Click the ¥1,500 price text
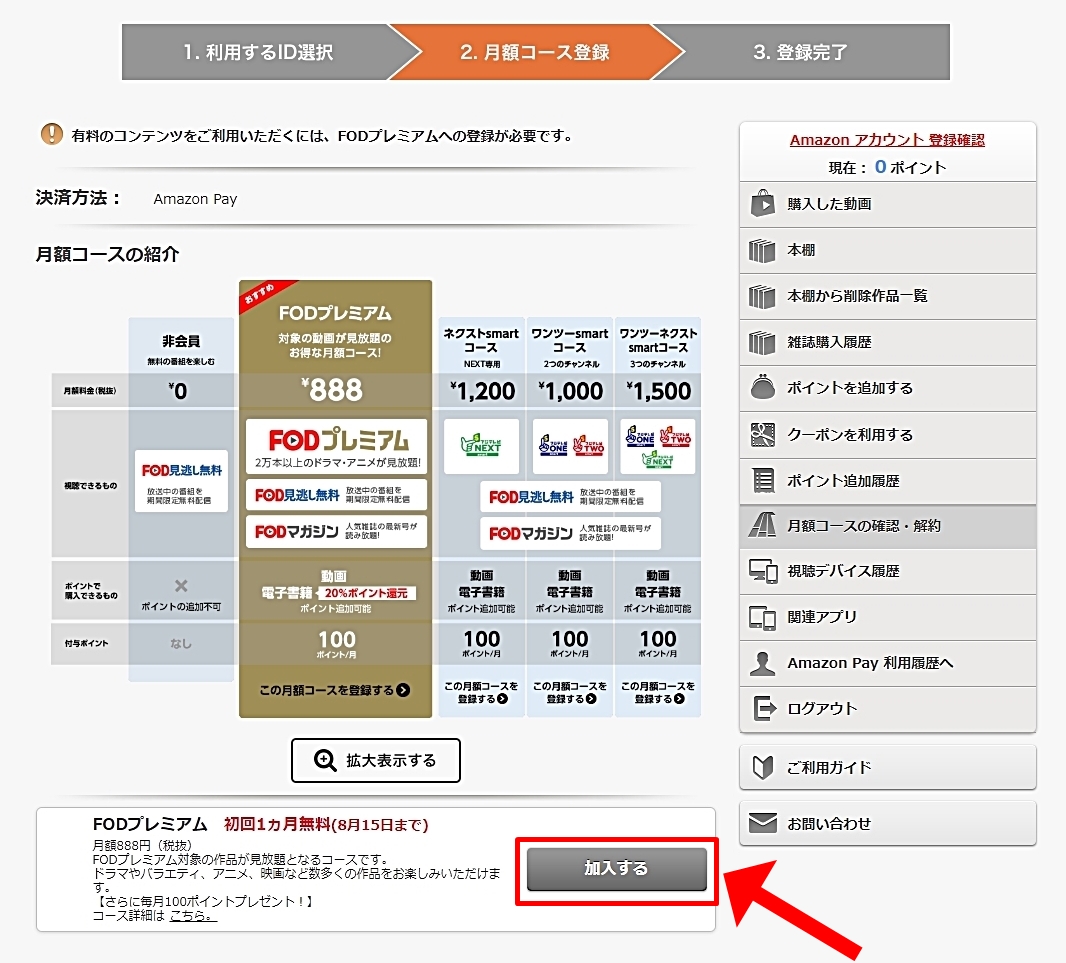The height and width of the screenshot is (963, 1066). coord(659,391)
